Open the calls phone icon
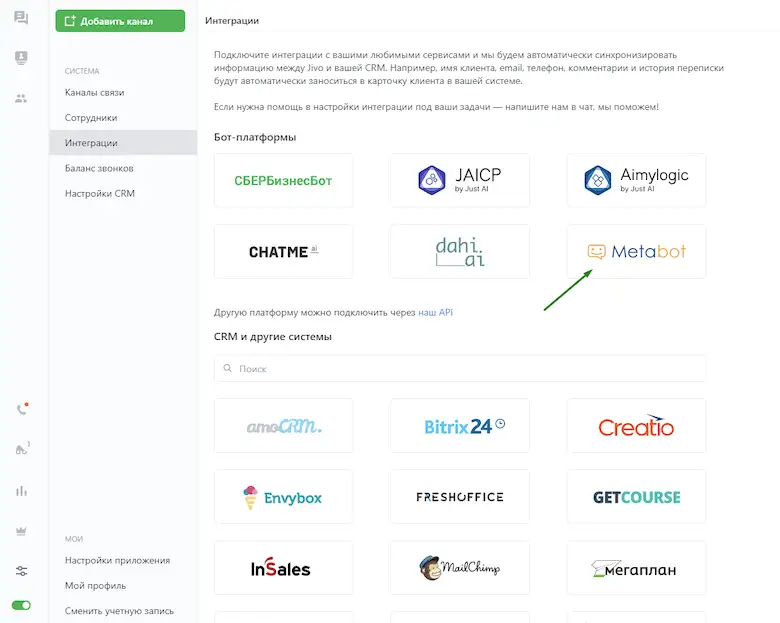Image resolution: width=780 pixels, height=623 pixels. tap(21, 409)
